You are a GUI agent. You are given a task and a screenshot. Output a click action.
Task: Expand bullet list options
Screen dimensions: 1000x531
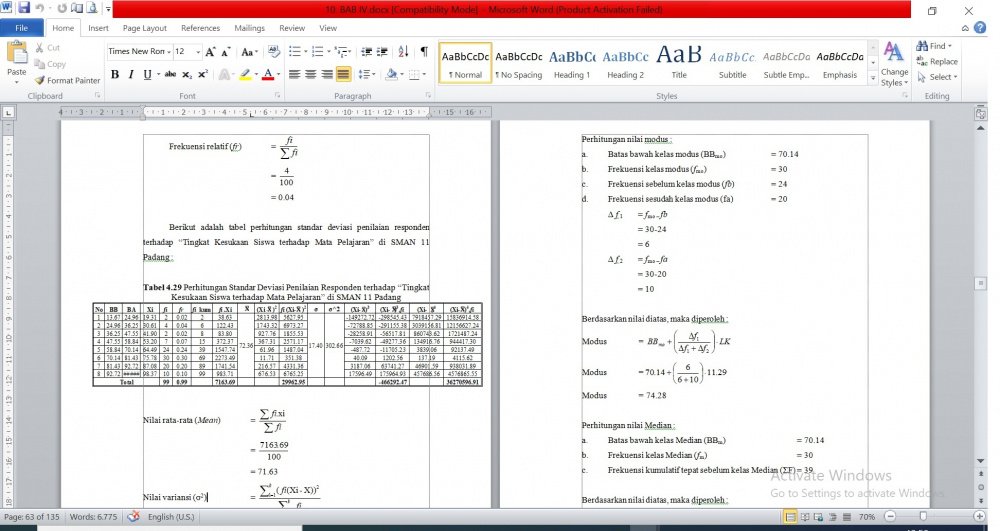305,52
